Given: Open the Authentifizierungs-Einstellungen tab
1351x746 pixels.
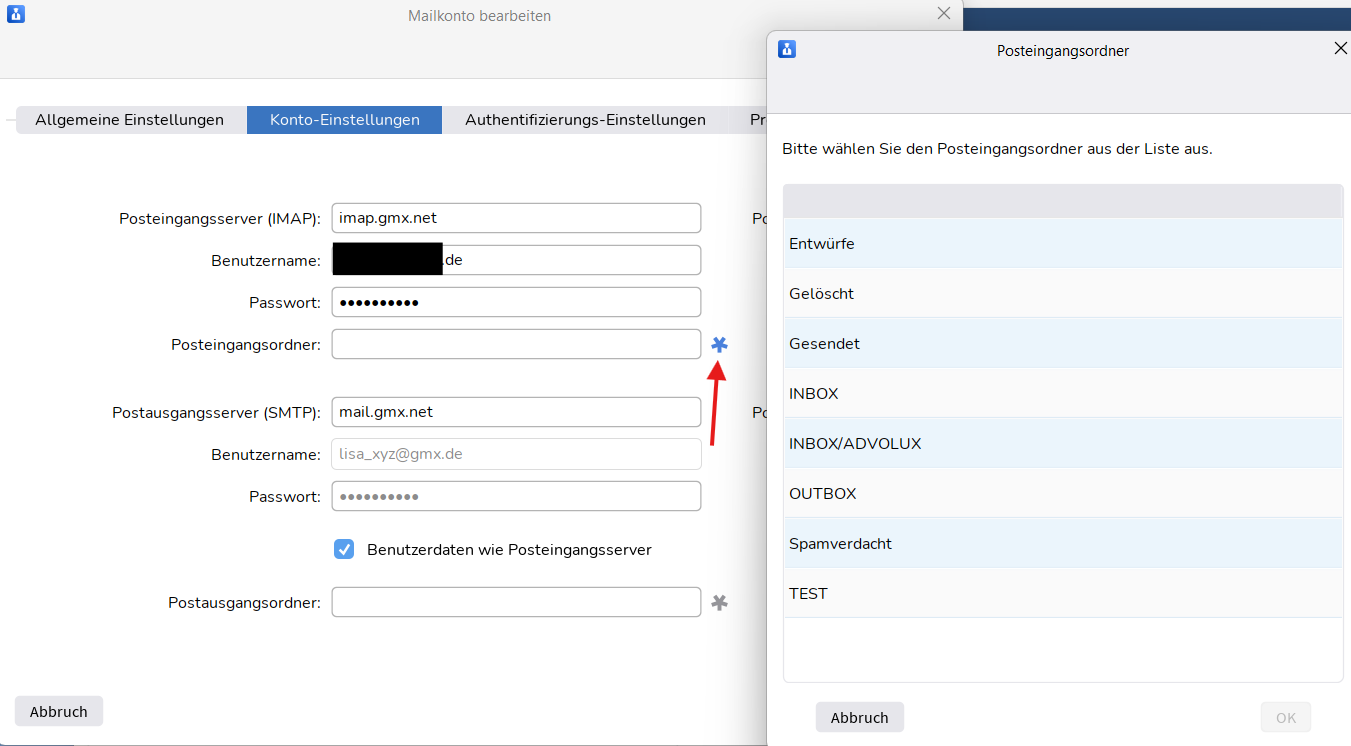Looking at the screenshot, I should (x=585, y=120).
